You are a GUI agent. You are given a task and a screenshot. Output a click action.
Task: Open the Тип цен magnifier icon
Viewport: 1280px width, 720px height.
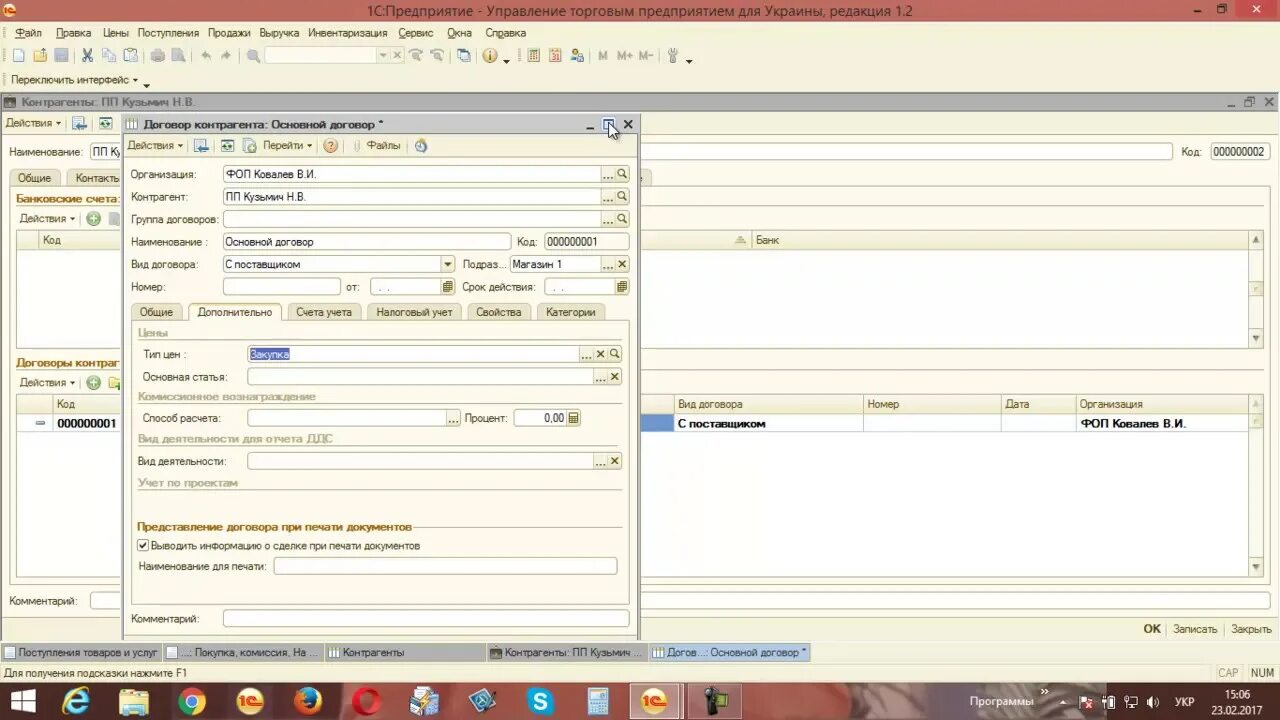point(615,354)
